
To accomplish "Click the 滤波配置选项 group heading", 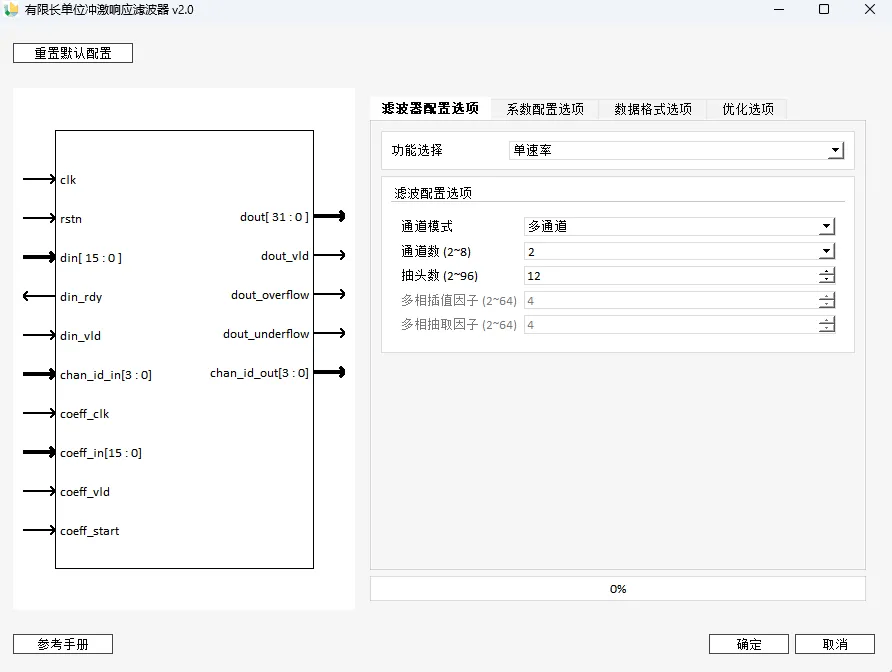I will pos(433,193).
